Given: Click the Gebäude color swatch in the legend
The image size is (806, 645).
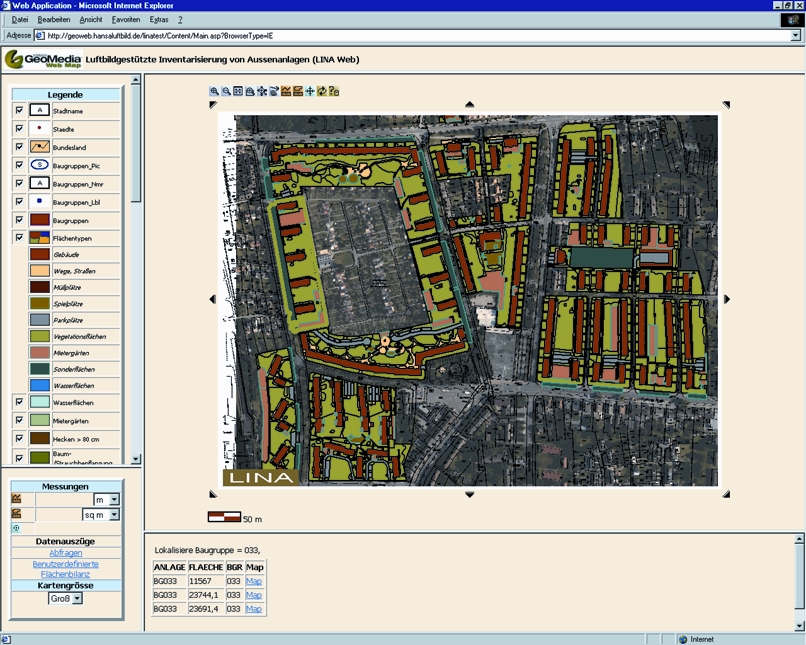Looking at the screenshot, I should pos(40,255).
